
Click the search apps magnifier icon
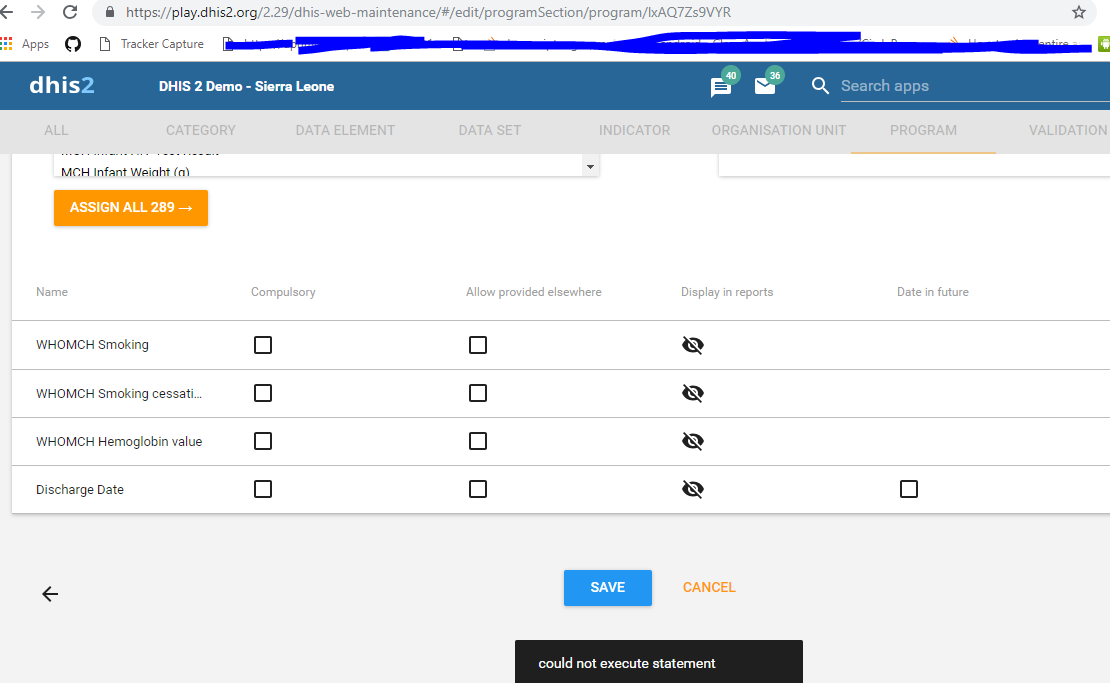coord(821,86)
